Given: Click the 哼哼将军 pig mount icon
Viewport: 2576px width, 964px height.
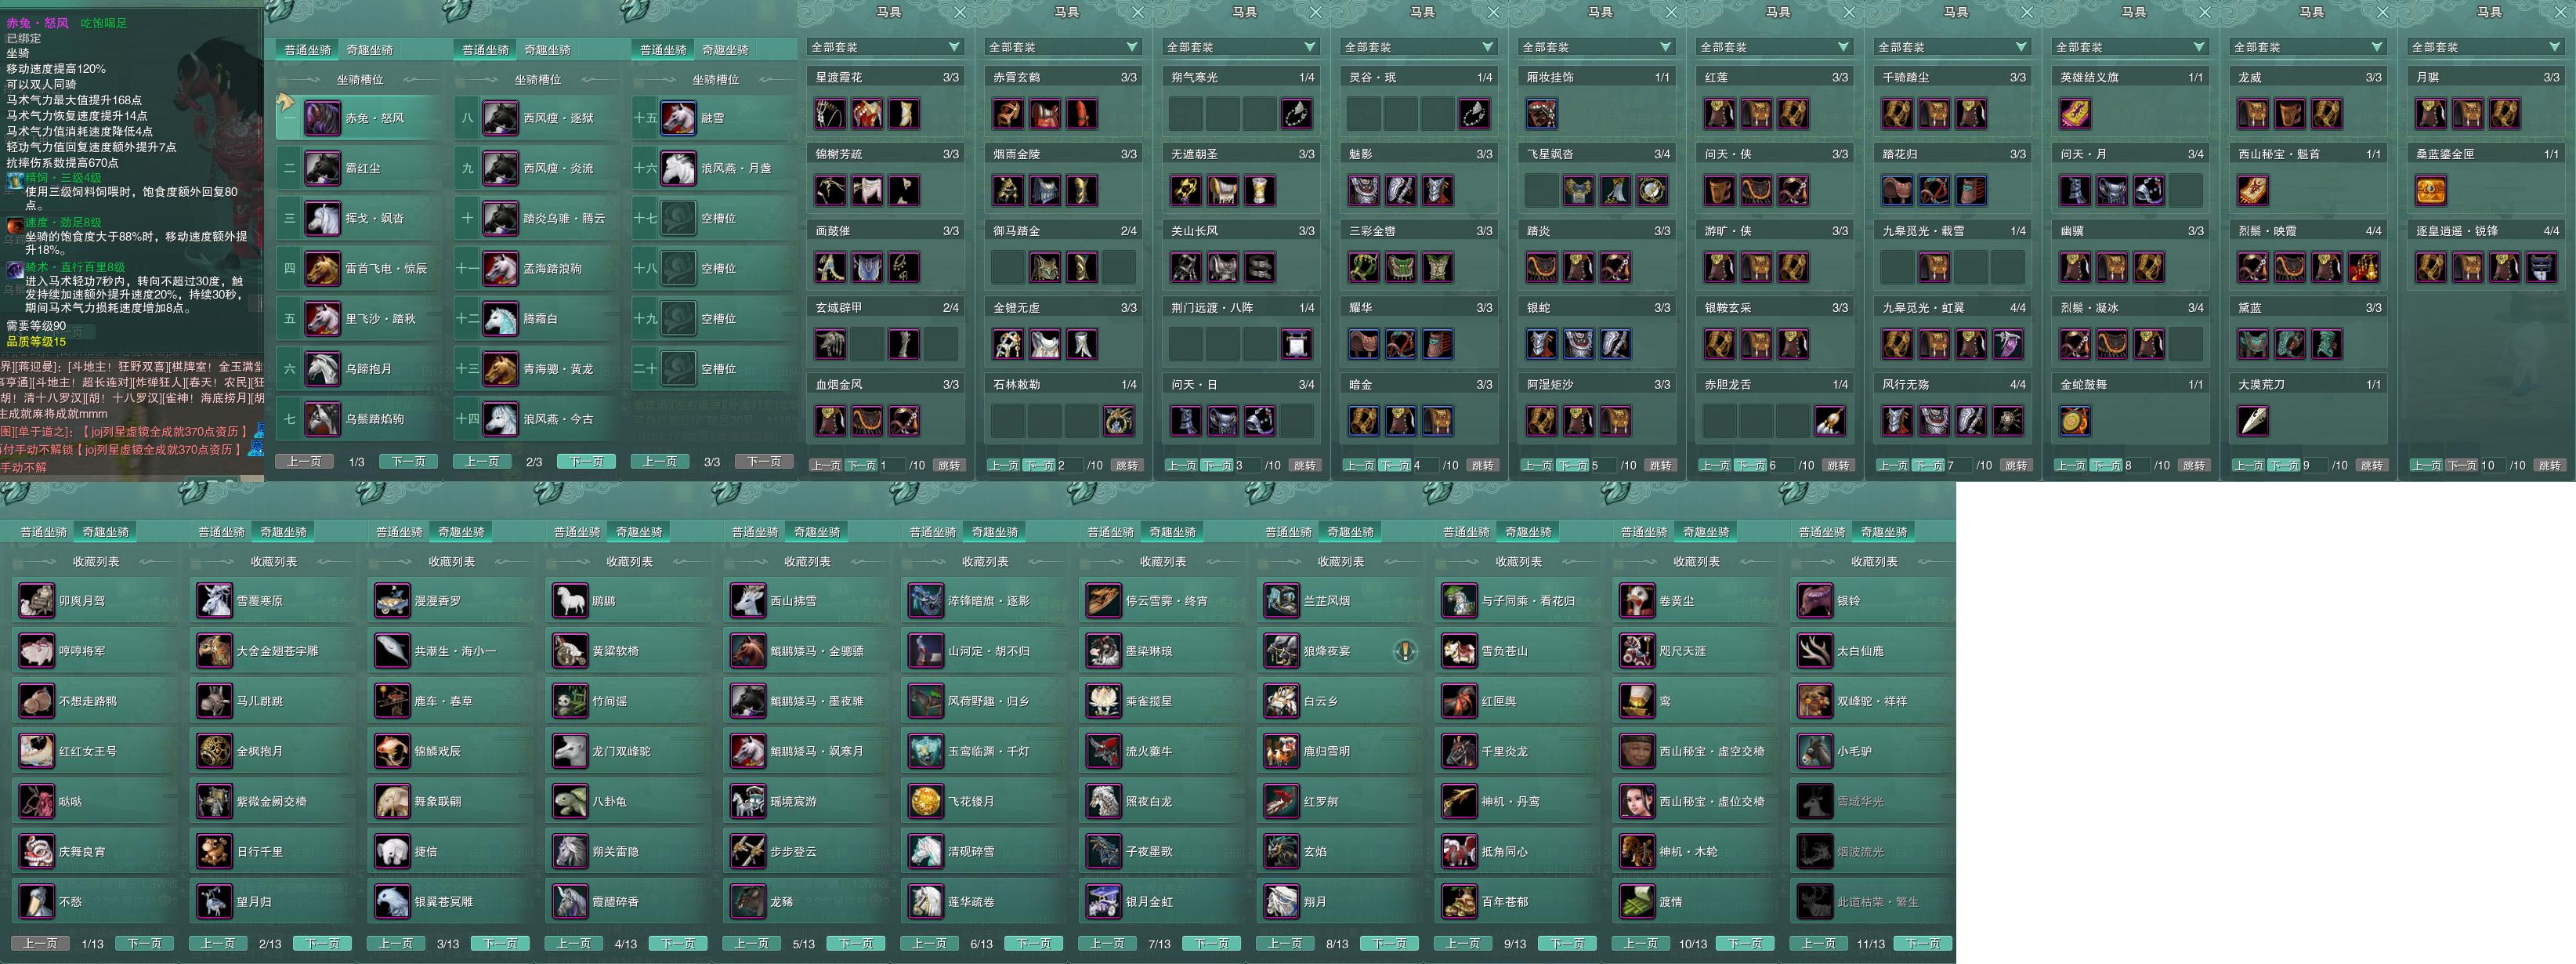Looking at the screenshot, I should pos(37,650).
